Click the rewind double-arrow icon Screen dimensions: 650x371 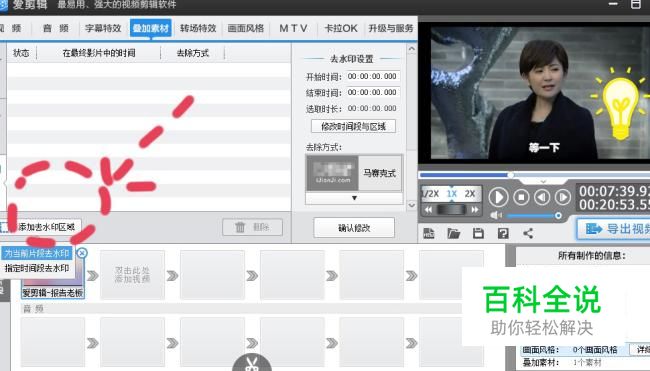coord(428,210)
